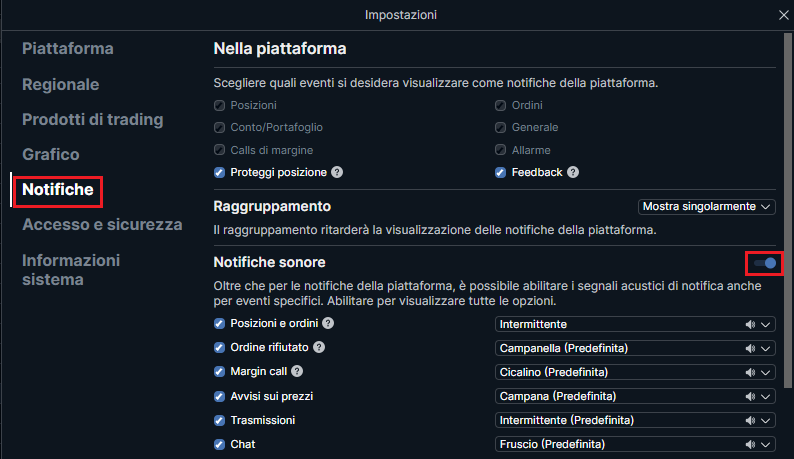Preview the Fruscio sound speaker icon
Viewport: 794px width, 459px height.
pos(750,445)
